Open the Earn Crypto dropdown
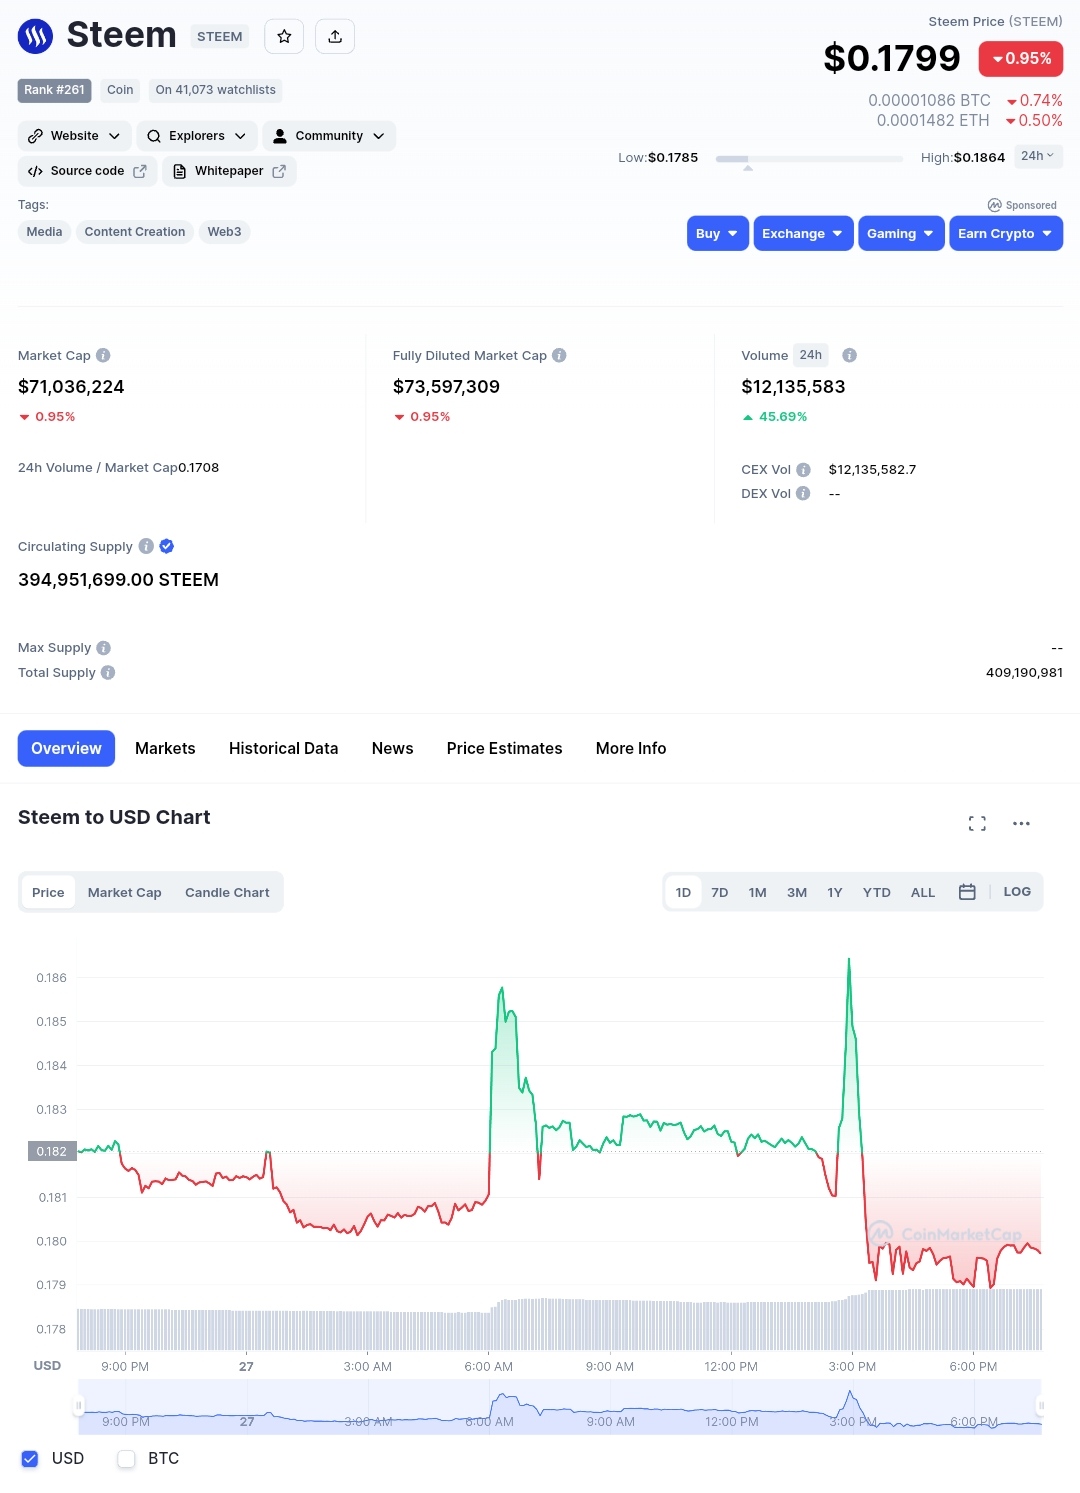Screen dimensions: 1080x1493 (x=1005, y=233)
